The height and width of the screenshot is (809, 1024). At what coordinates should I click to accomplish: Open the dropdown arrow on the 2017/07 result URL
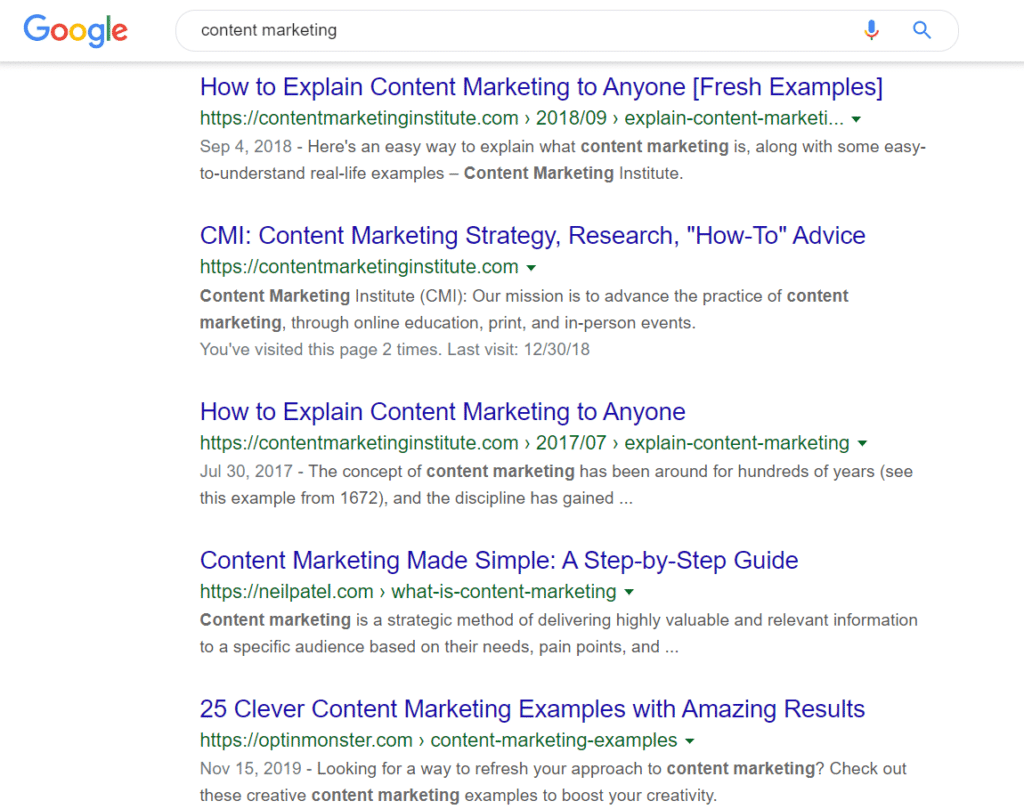(863, 442)
